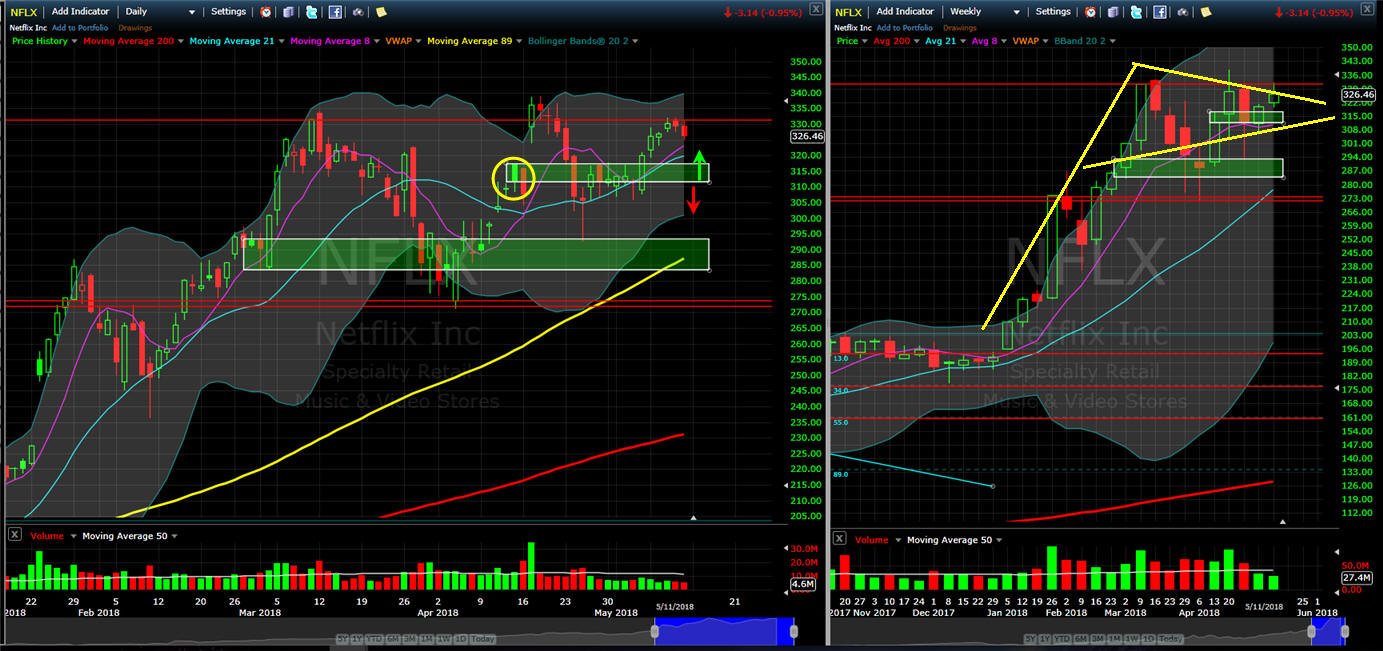Select 5Y range under Daily chart
This screenshot has width=1383, height=651.
(342, 639)
